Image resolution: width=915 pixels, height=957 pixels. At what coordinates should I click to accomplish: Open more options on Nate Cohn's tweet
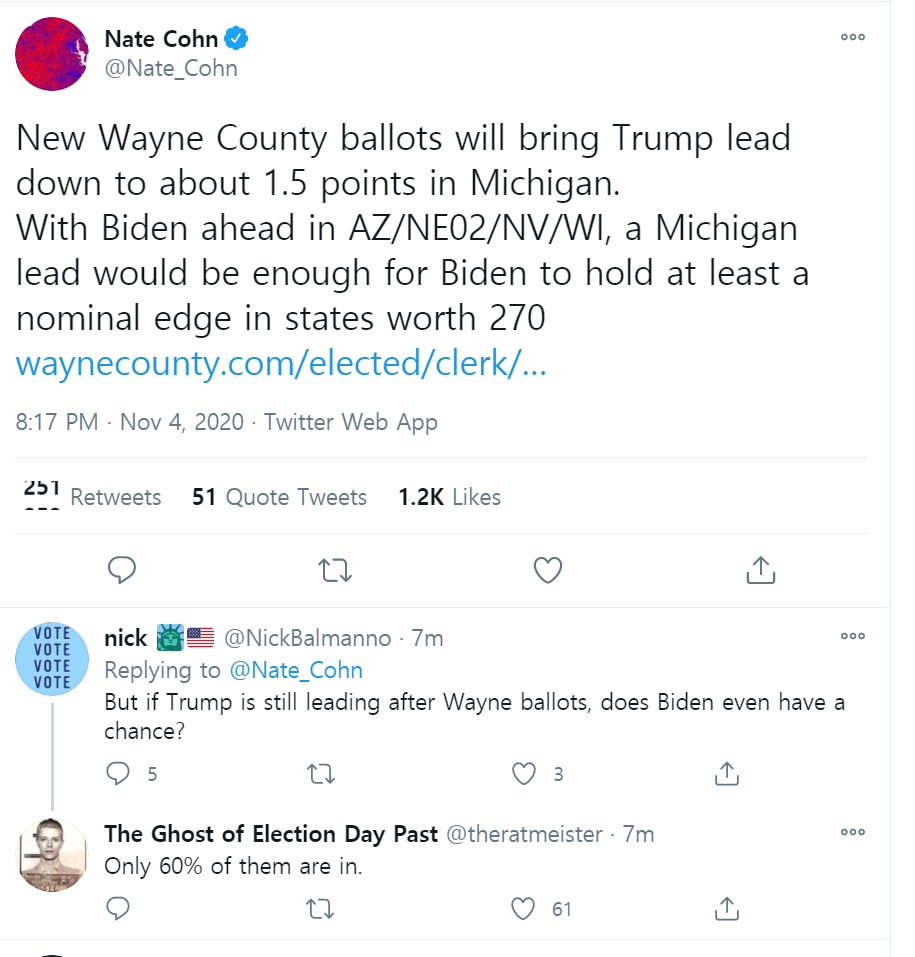tap(852, 38)
